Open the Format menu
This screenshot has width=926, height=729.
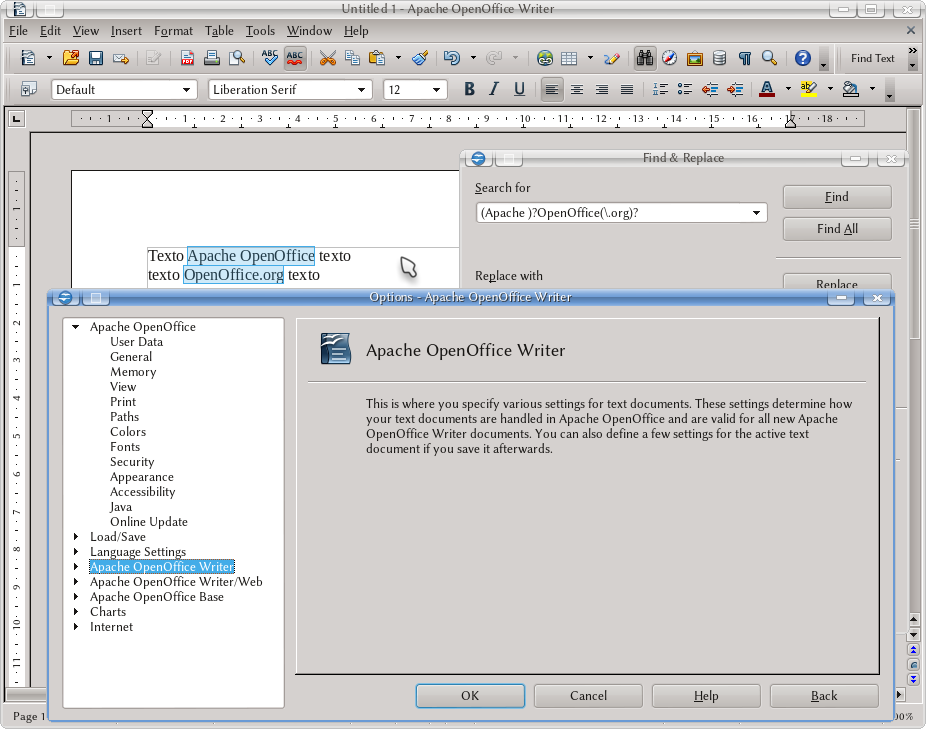173,31
